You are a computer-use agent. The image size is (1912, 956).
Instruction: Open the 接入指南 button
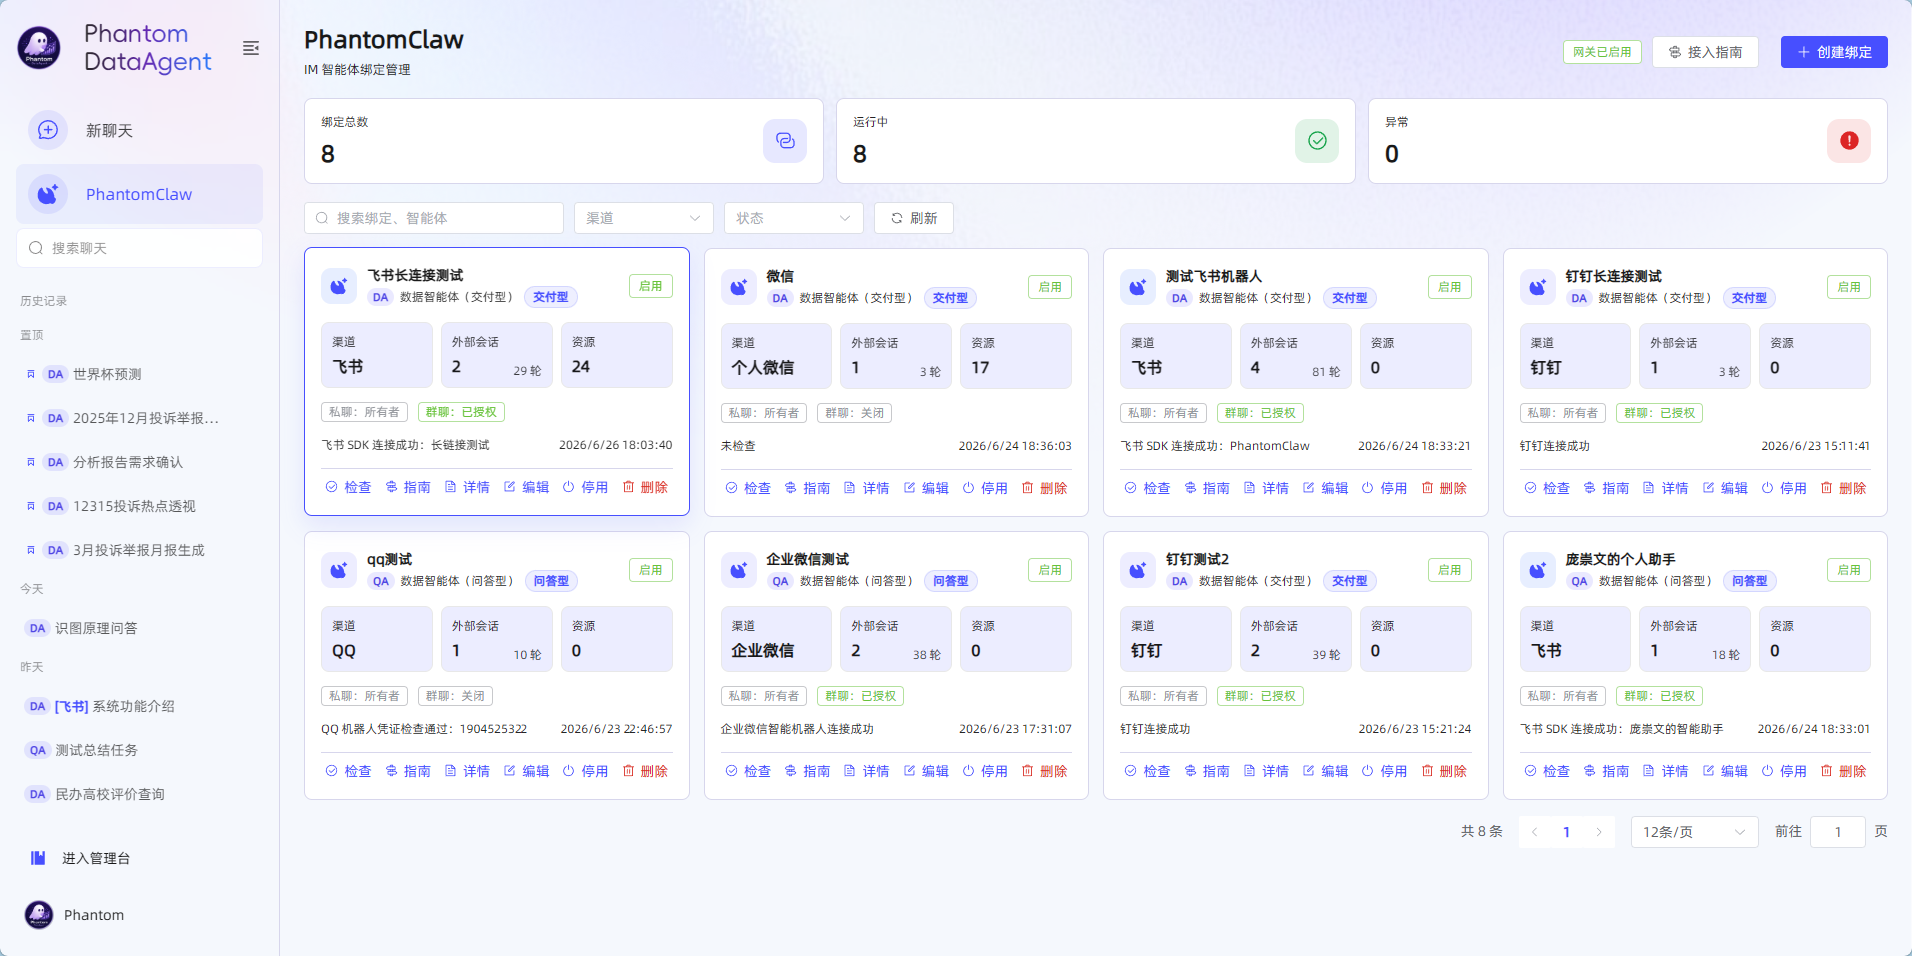click(x=1706, y=52)
